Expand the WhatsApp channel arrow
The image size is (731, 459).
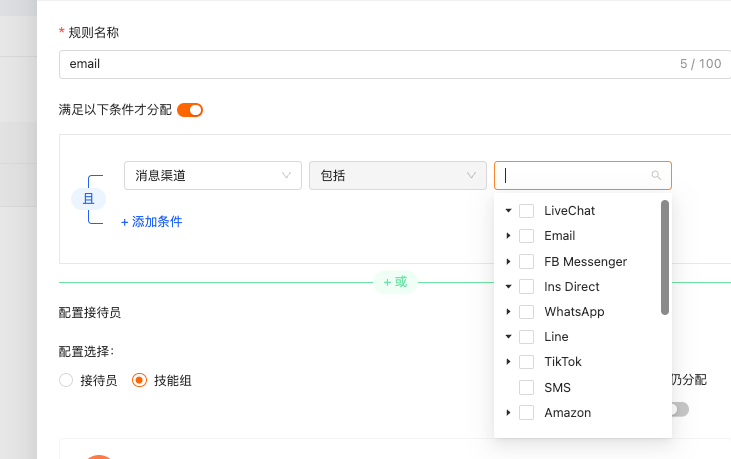508,312
